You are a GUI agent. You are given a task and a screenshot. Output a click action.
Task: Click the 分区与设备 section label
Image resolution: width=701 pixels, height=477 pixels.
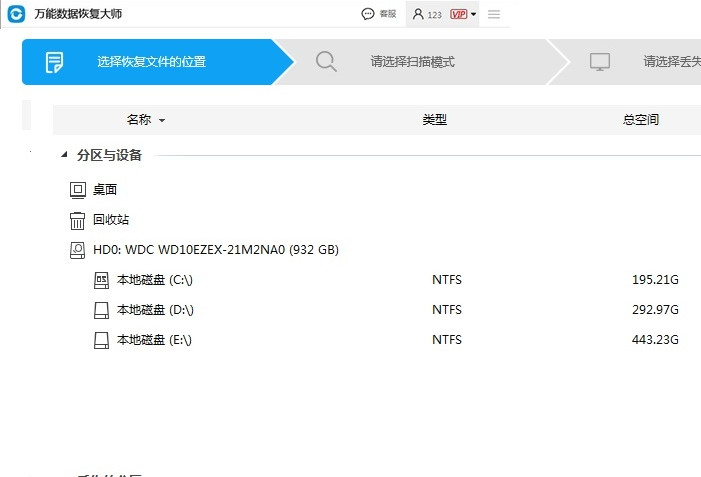pos(110,155)
